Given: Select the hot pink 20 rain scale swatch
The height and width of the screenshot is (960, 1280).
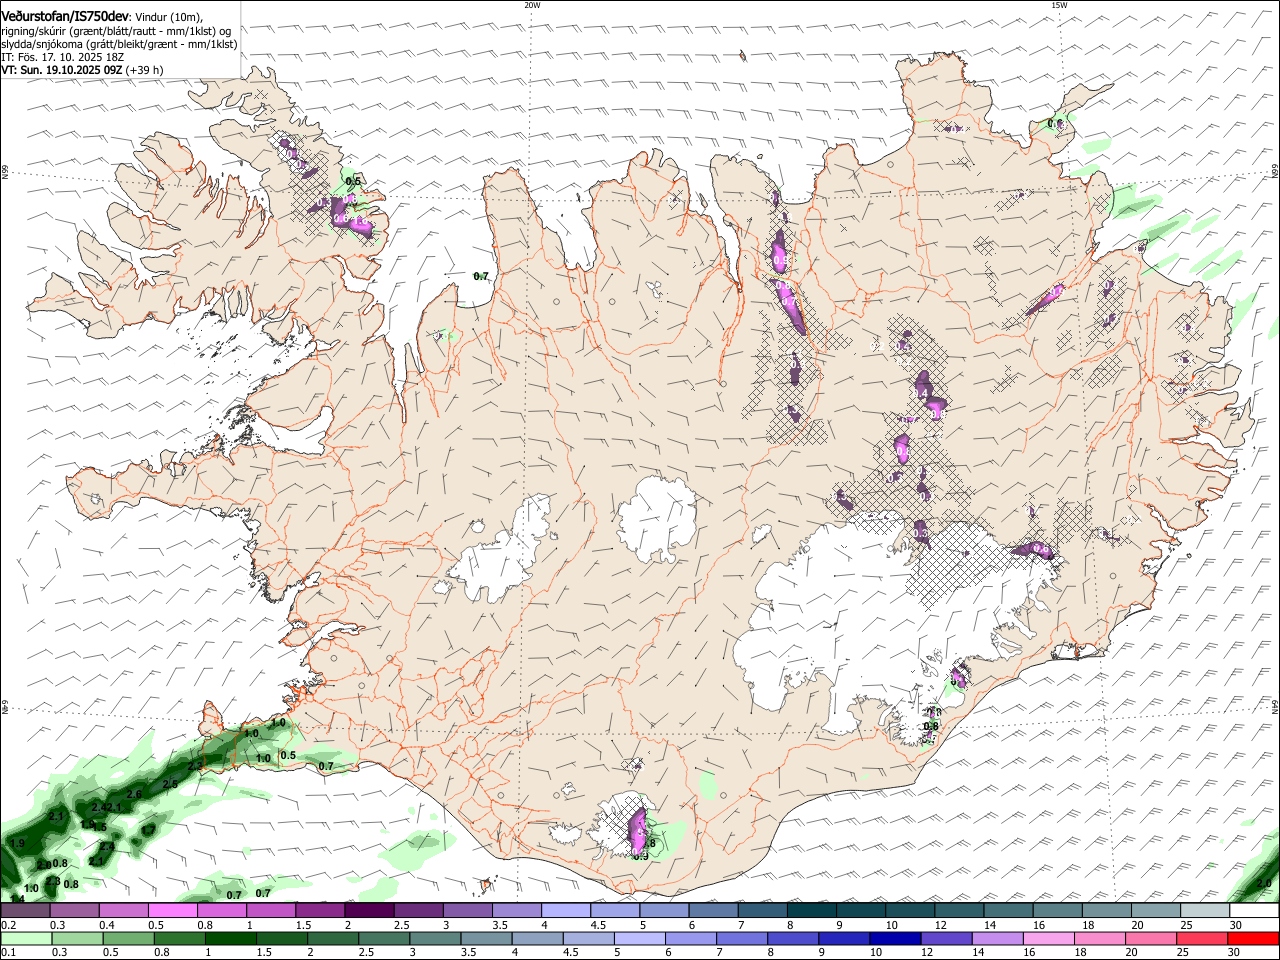Looking at the screenshot, I should (x=1151, y=938).
